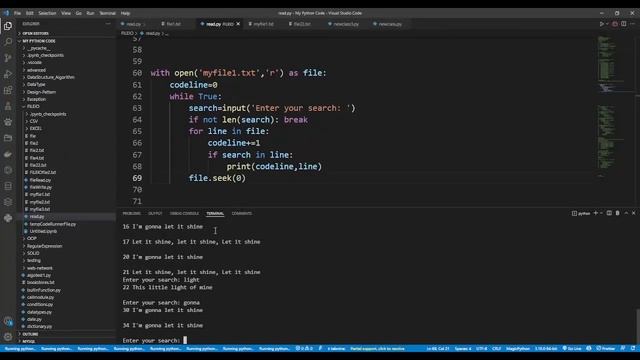Collapse the MY PYTHON CODE section
This screenshot has height=360, width=640.
coord(39,41)
